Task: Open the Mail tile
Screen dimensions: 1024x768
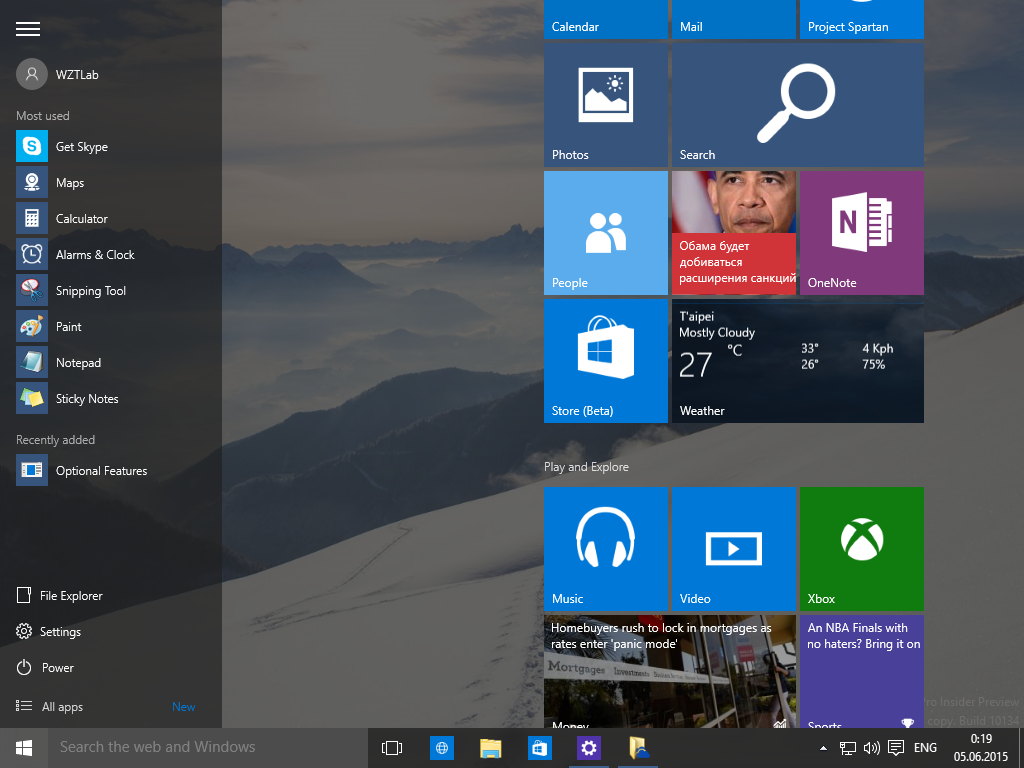Action: tap(734, 19)
